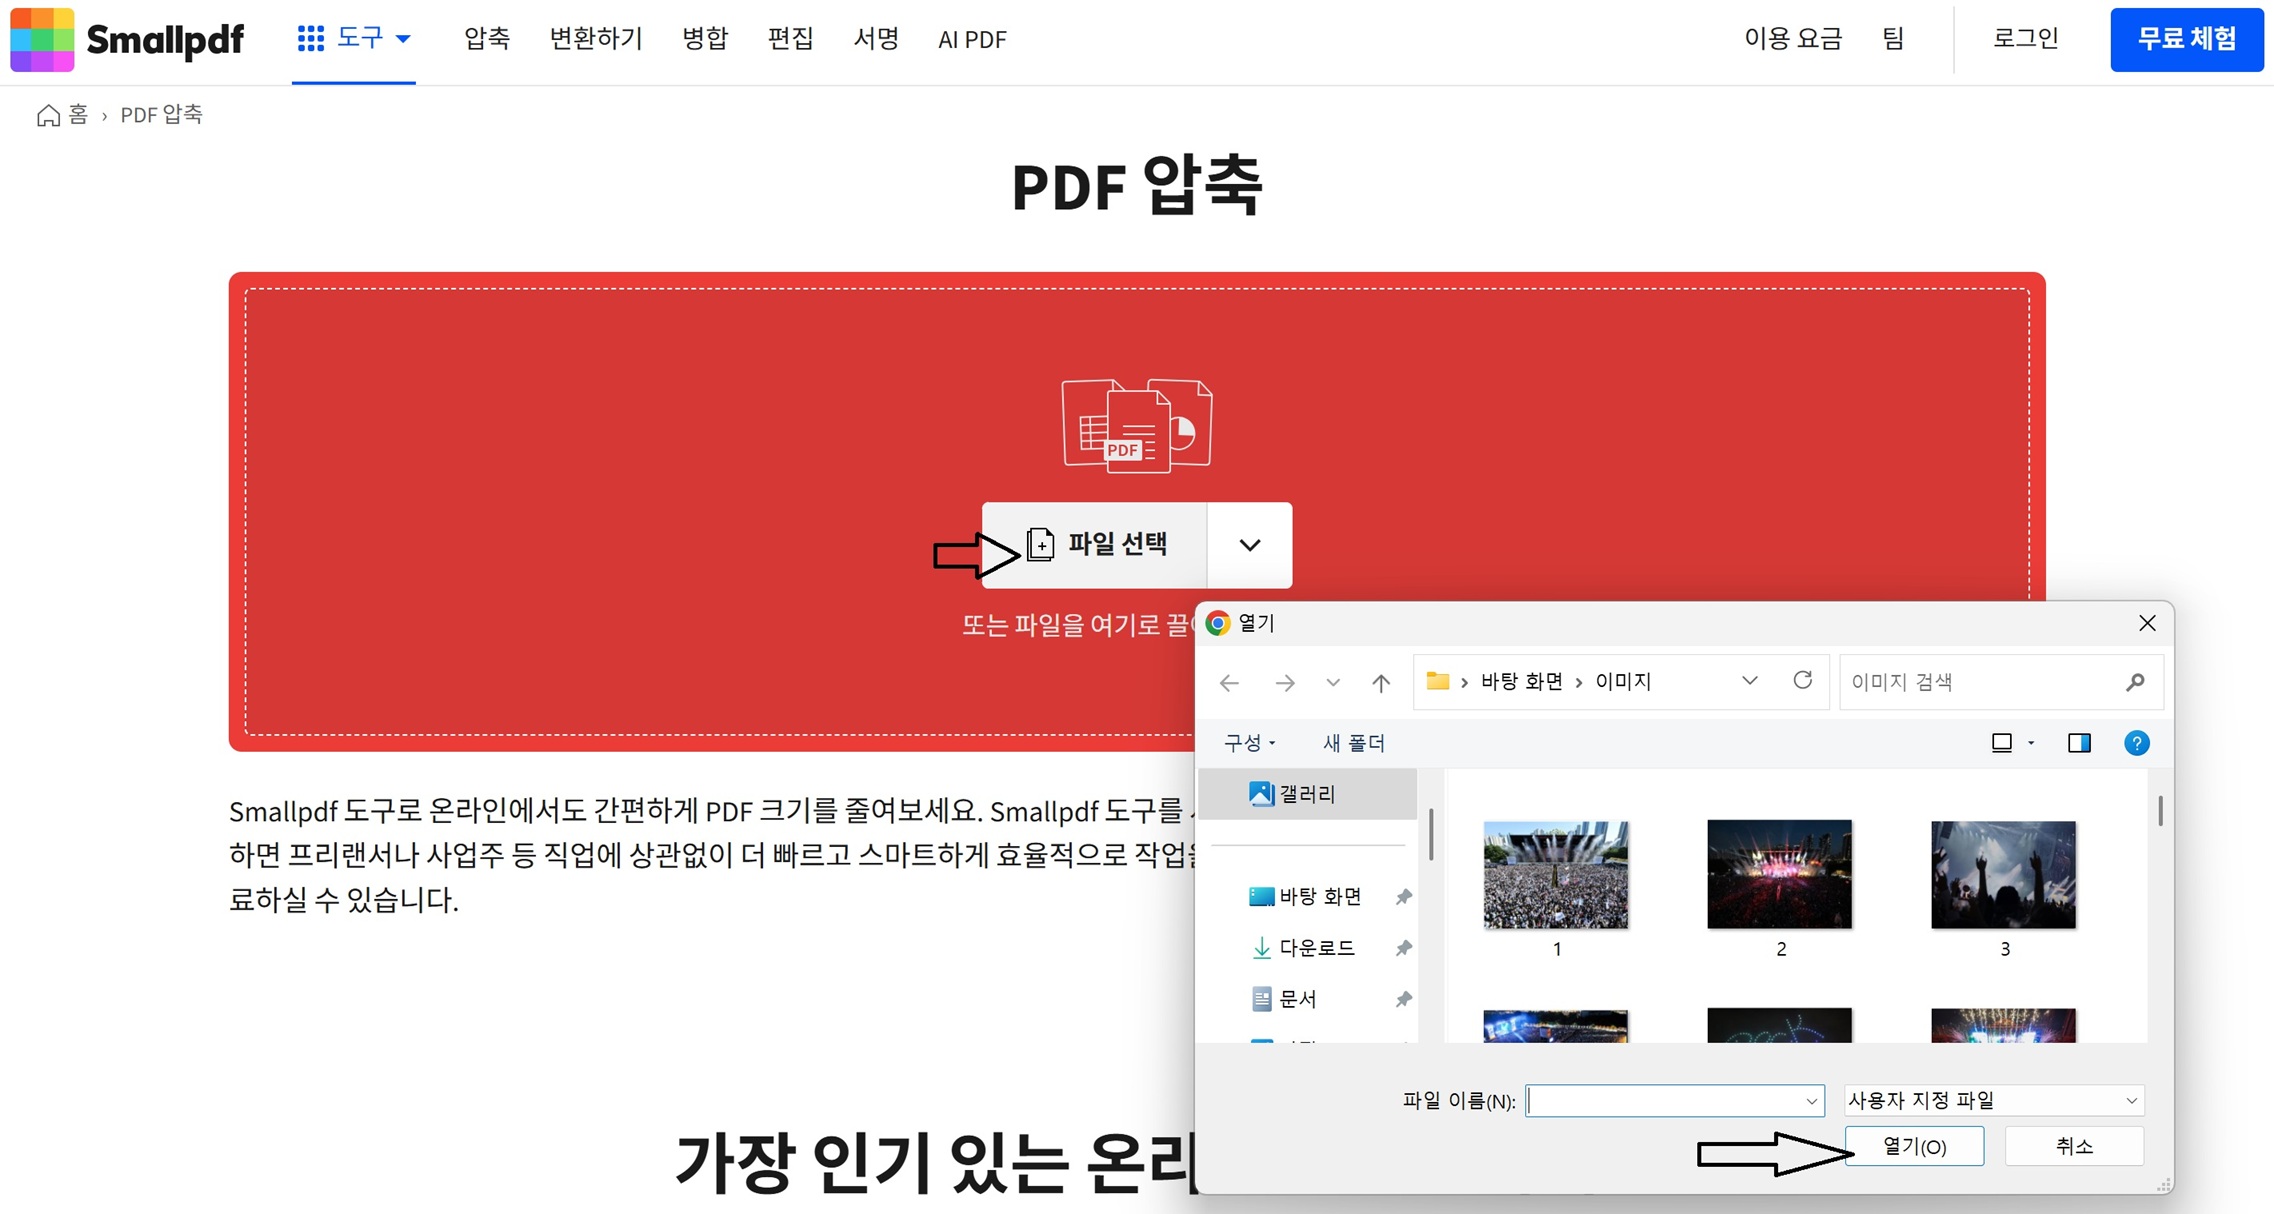Viewport: 2274px width, 1214px height.
Task: Open the 변환하기 menu item
Action: point(596,39)
